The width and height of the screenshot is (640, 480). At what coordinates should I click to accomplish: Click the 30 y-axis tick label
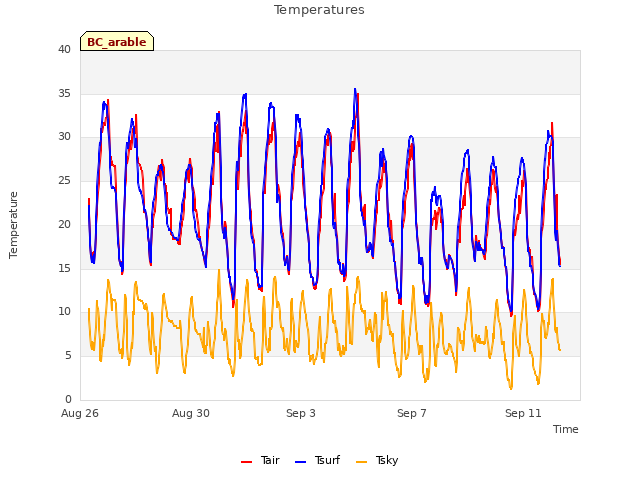[x=64, y=137]
